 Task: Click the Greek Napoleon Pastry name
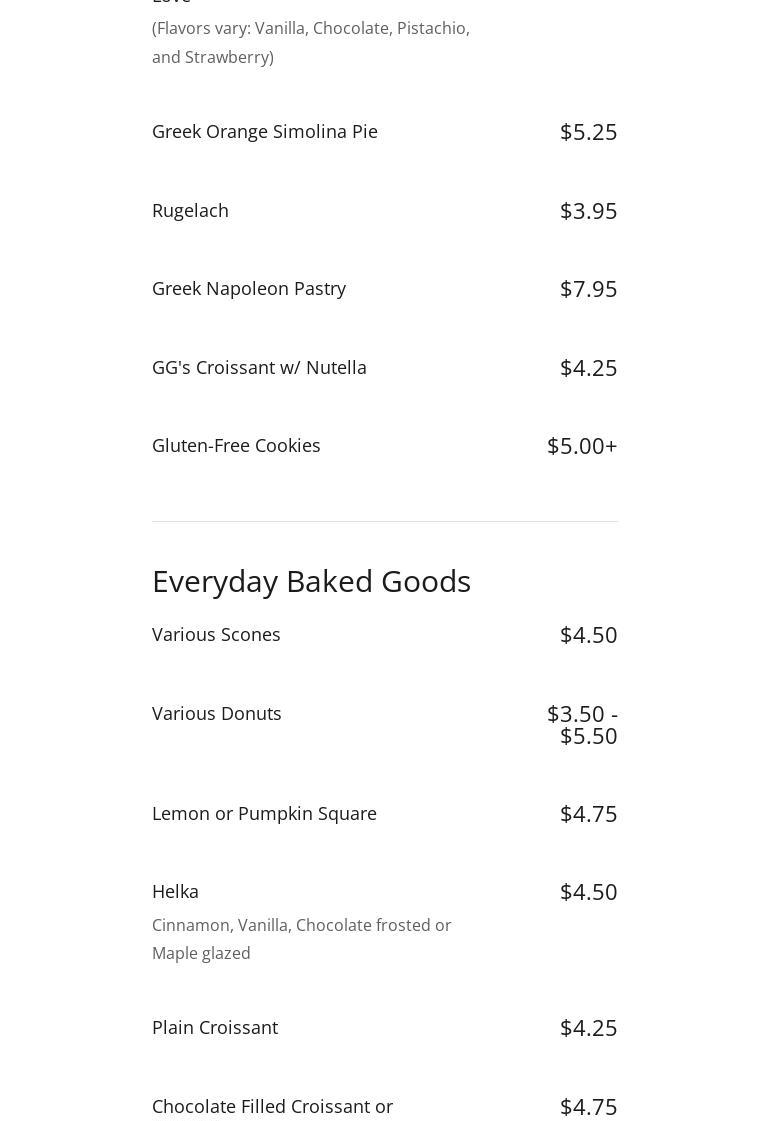(249, 289)
